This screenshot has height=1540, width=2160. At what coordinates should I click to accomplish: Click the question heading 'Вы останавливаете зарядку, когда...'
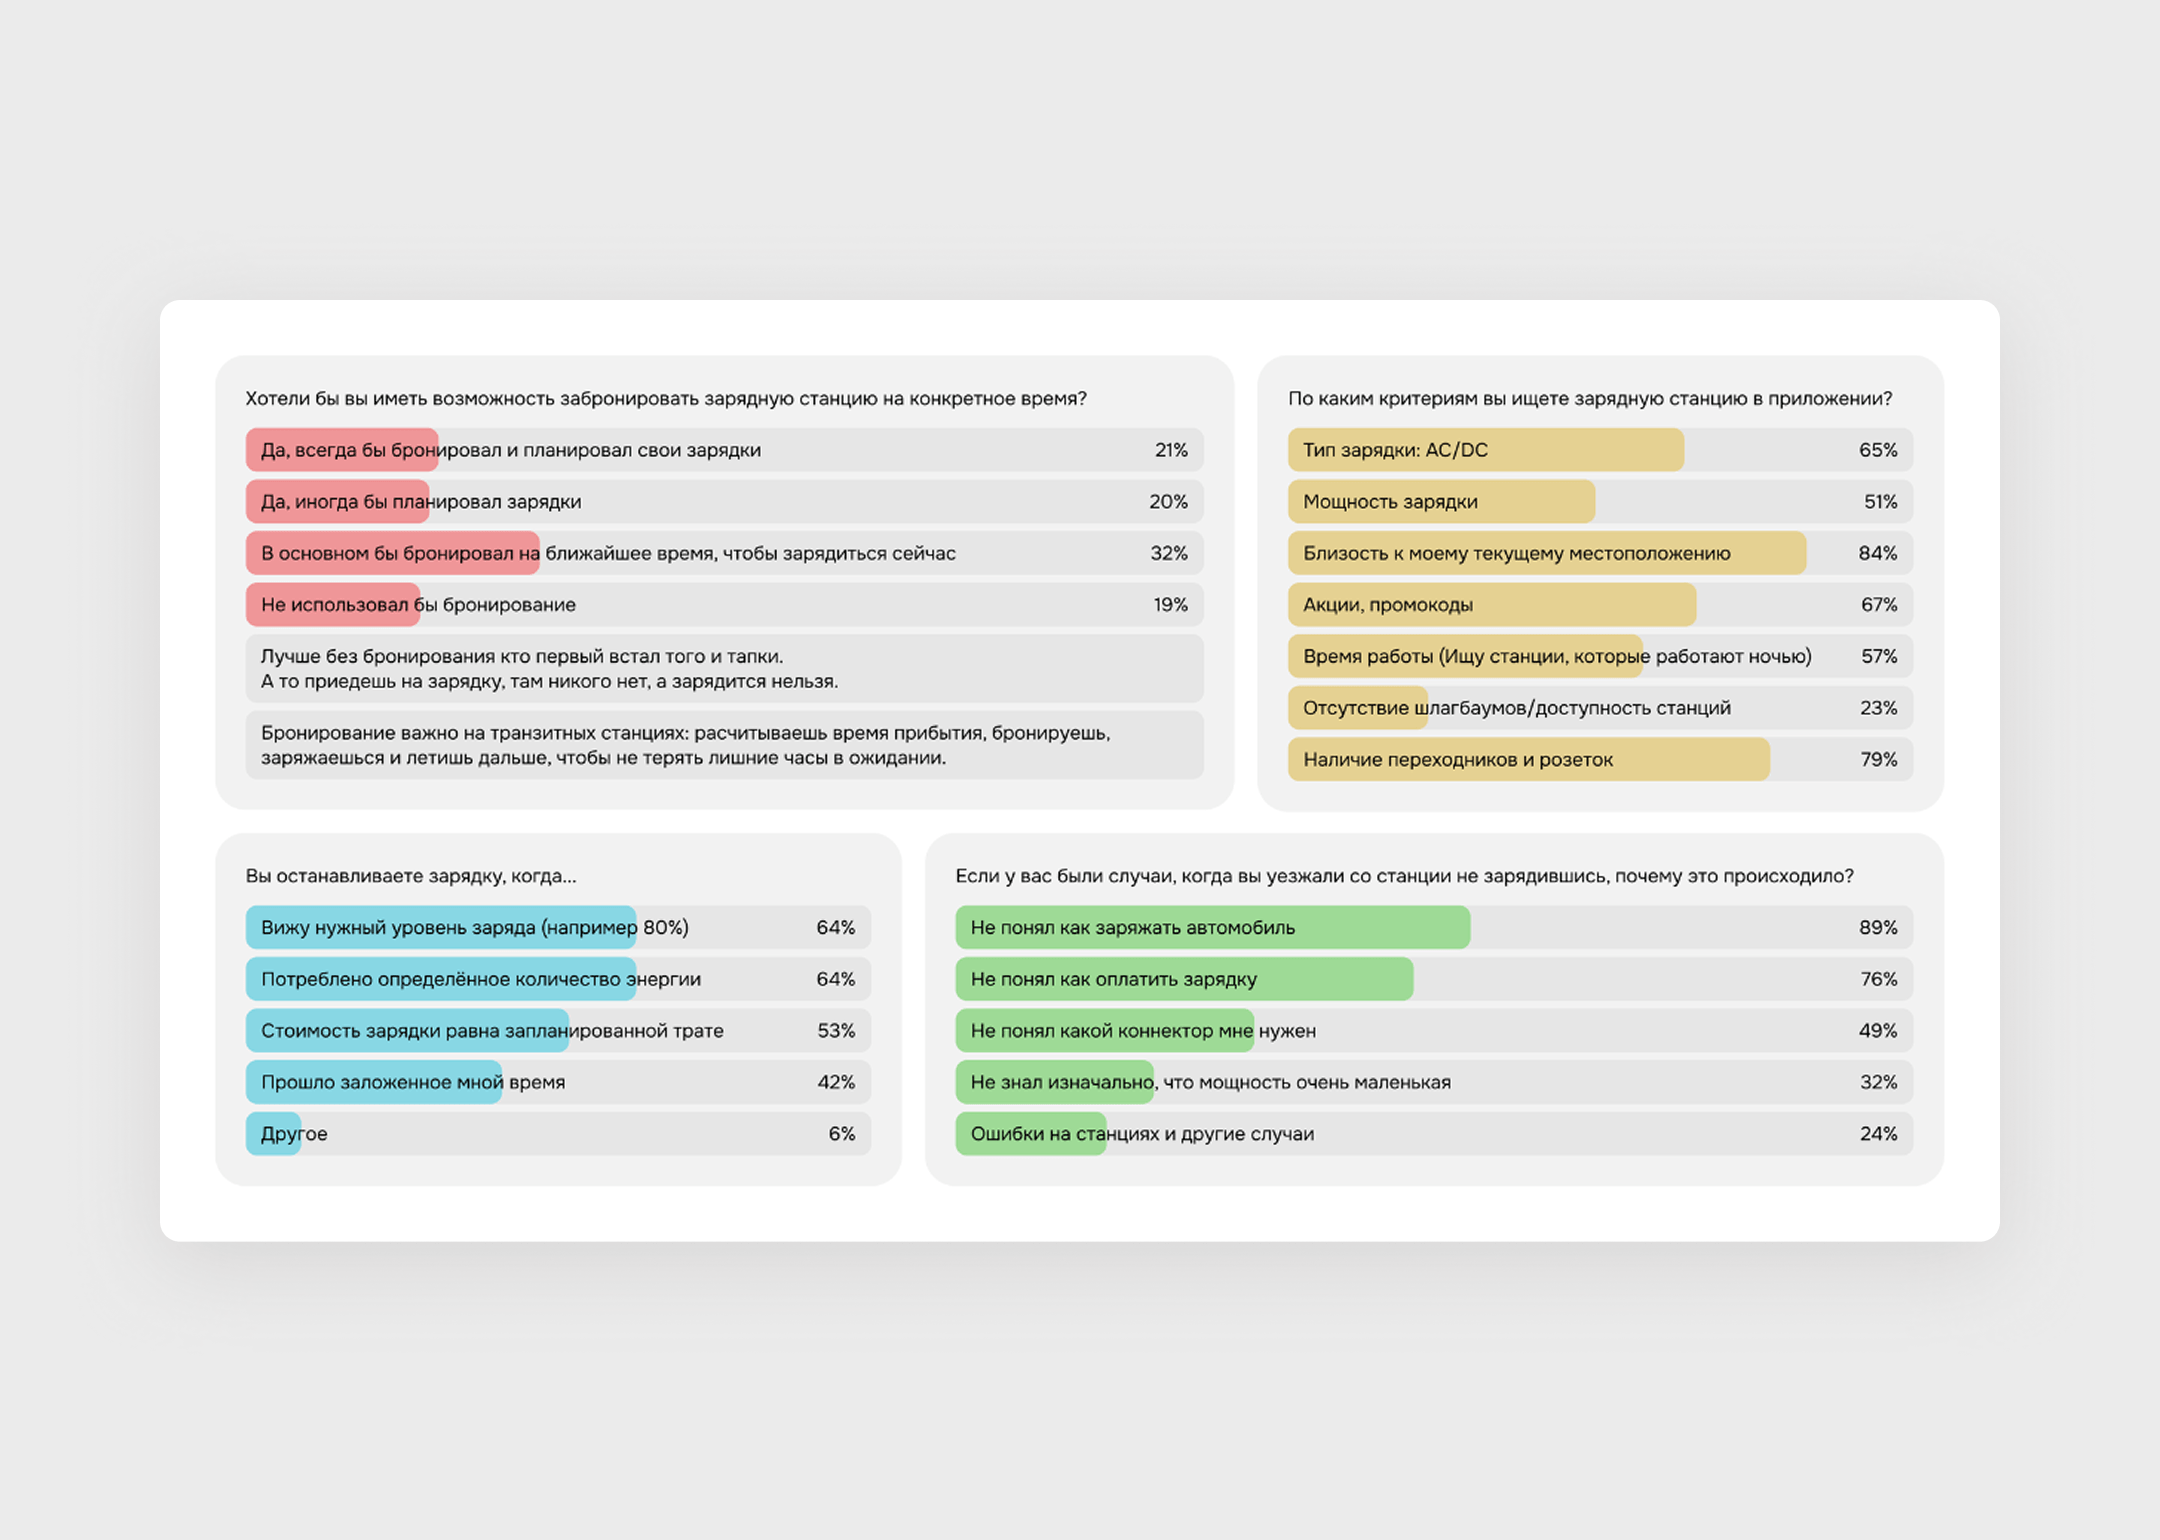(x=411, y=876)
